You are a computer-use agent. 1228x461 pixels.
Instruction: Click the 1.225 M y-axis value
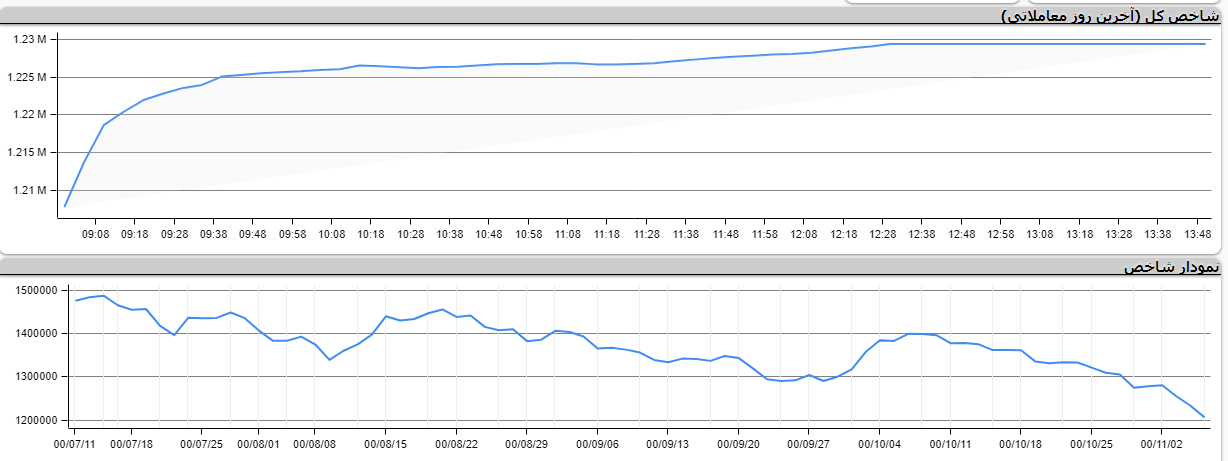point(27,77)
